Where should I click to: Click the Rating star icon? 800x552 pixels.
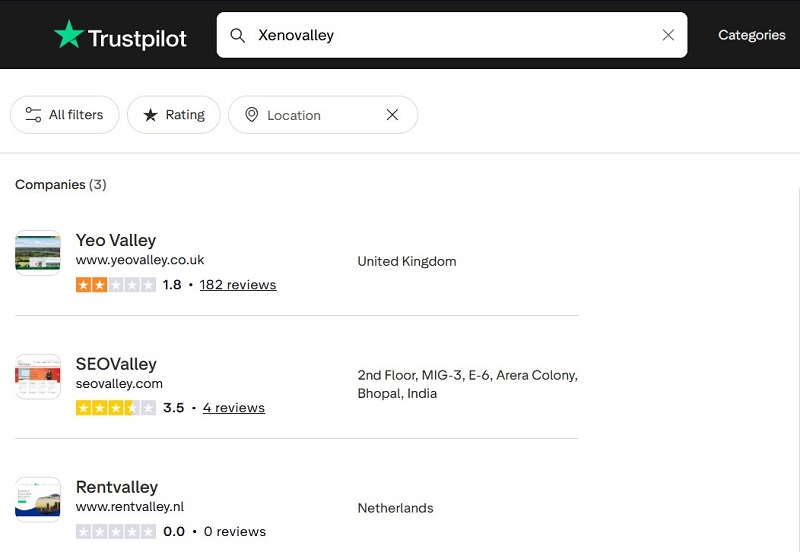150,115
